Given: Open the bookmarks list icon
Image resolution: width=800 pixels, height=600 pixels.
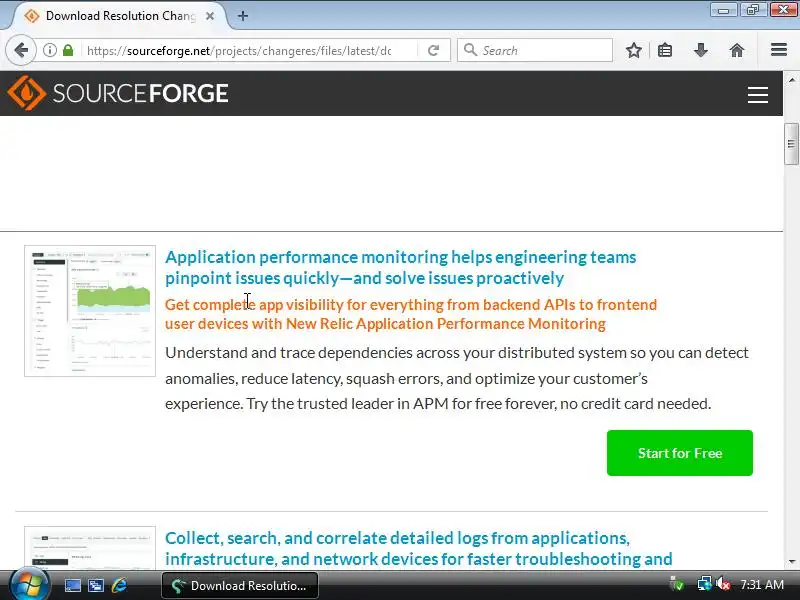Looking at the screenshot, I should coord(665,50).
